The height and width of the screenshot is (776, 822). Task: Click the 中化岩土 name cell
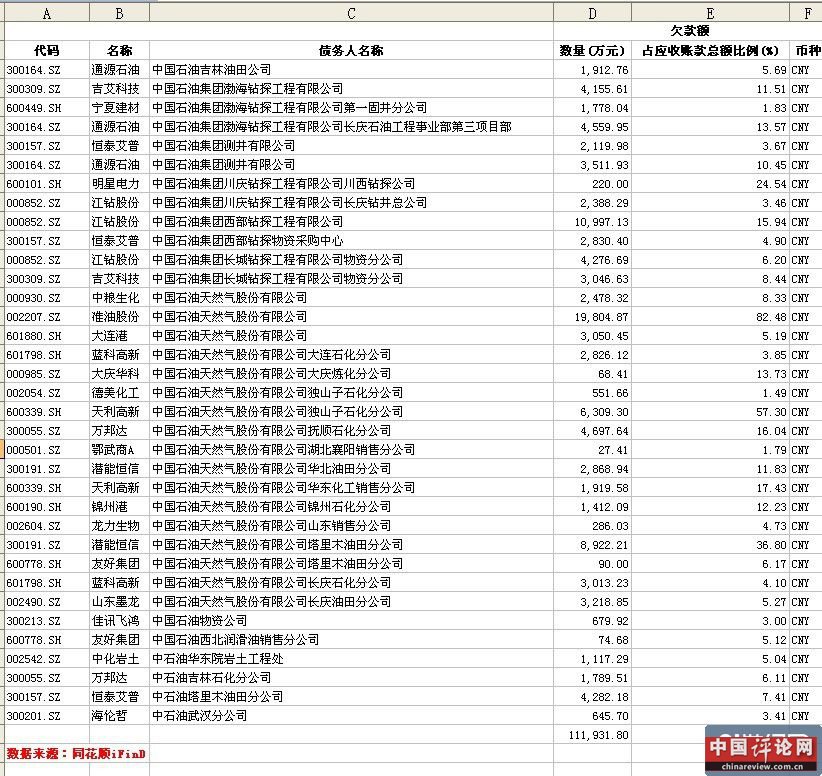click(x=120, y=659)
